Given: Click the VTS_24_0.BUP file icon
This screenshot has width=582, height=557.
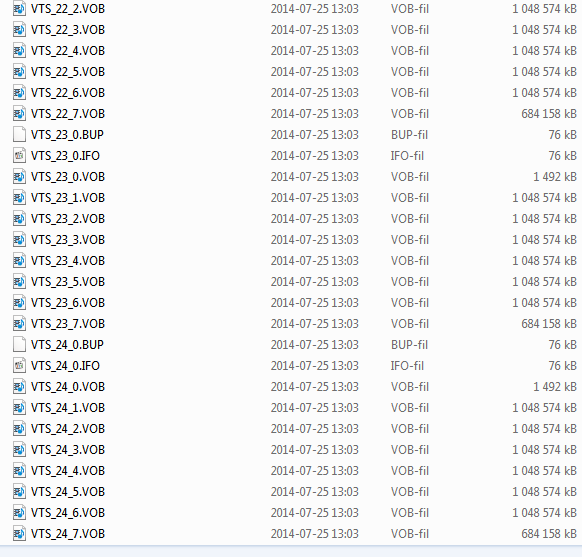Looking at the screenshot, I should pyautogui.click(x=19, y=344).
